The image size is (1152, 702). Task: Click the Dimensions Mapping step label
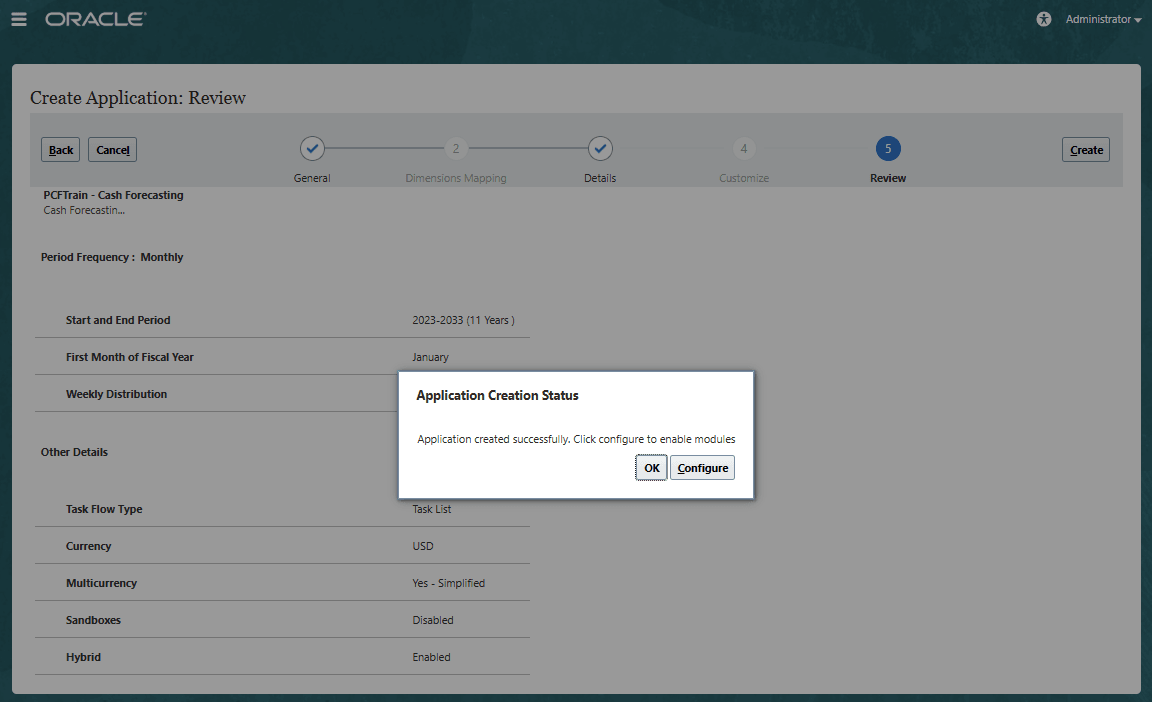[456, 178]
